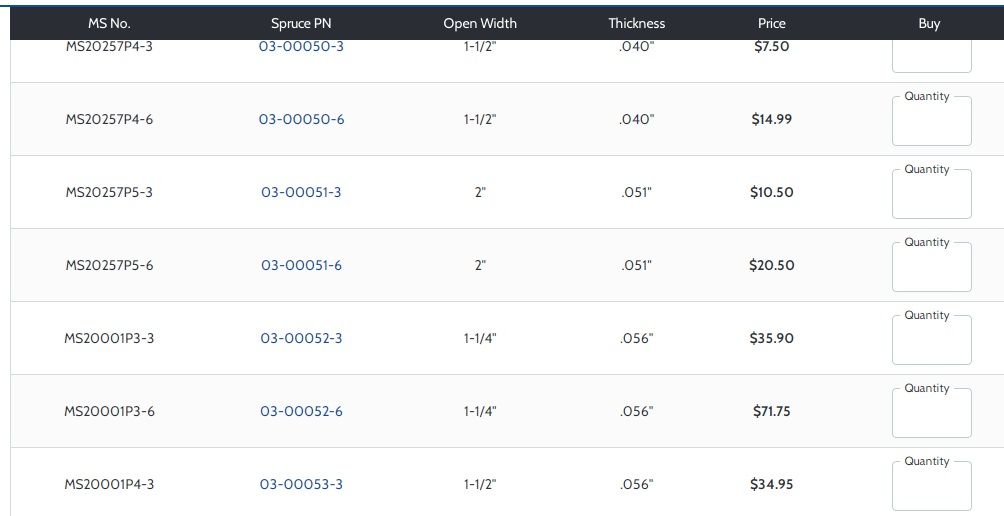Viewport: 1004px width, 516px height.
Task: Click the Thickness column header
Action: pyautogui.click(x=636, y=23)
